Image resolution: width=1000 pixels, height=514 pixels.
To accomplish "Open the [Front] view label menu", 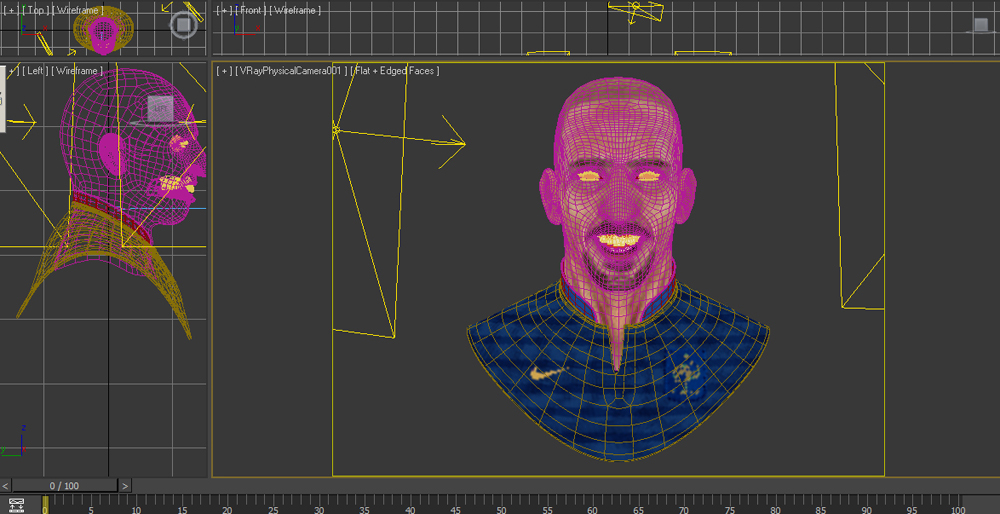I will click(251, 10).
